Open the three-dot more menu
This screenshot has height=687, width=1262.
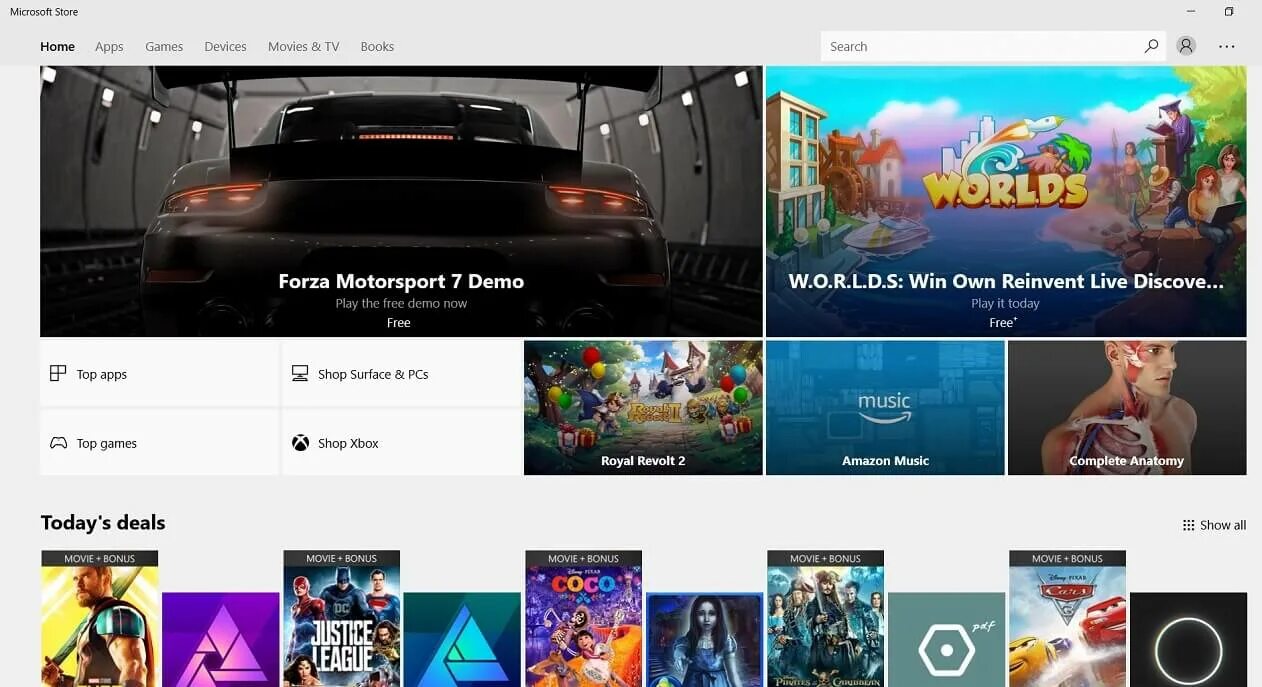(x=1227, y=46)
